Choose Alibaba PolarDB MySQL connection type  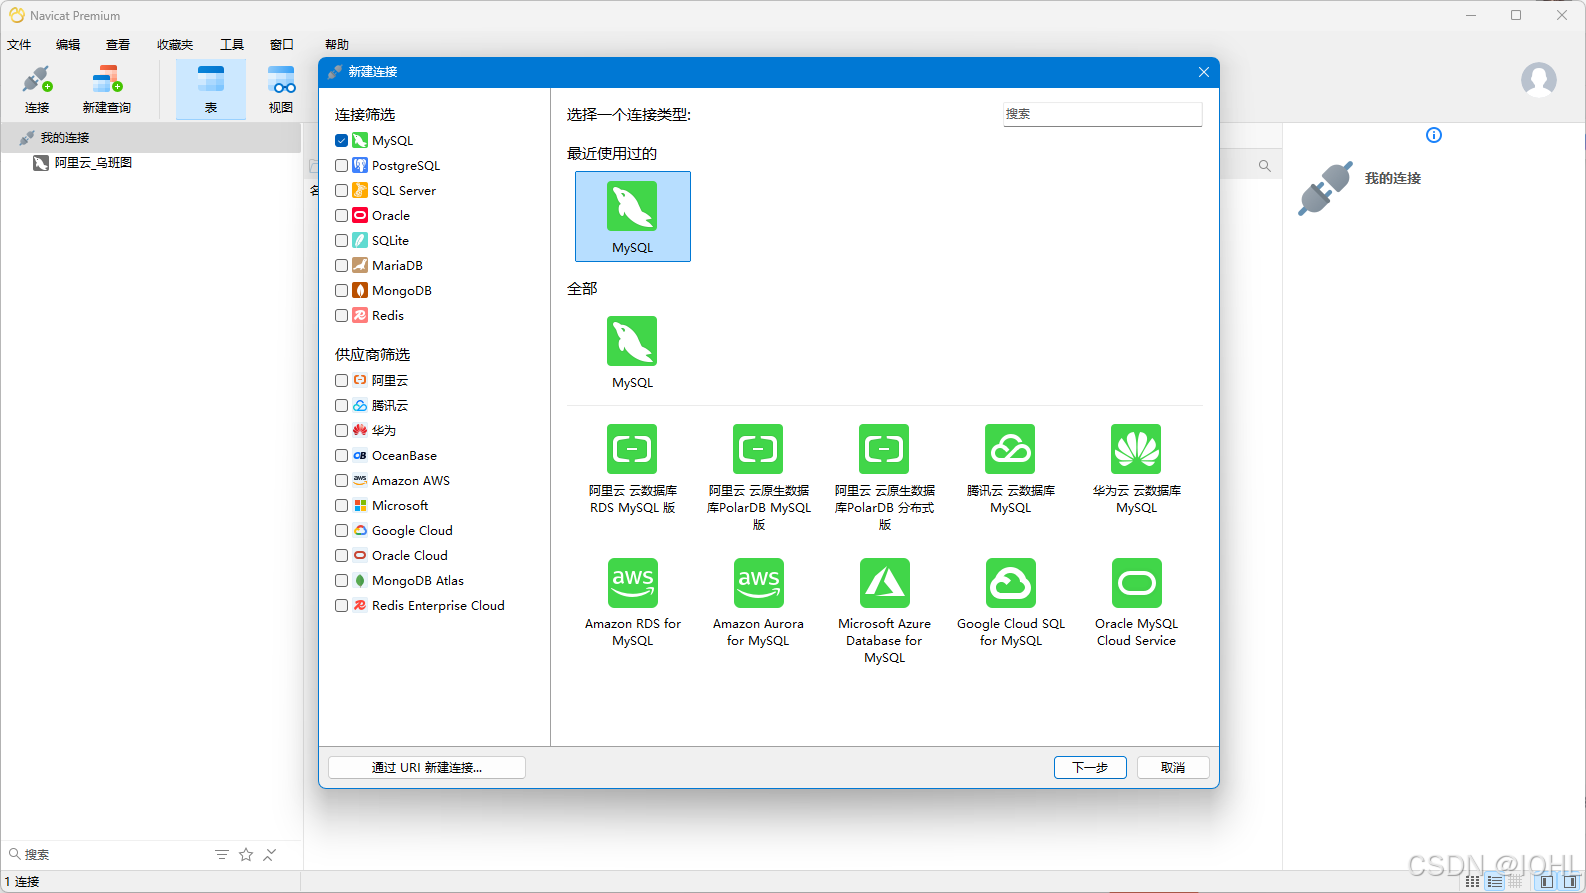tap(758, 477)
